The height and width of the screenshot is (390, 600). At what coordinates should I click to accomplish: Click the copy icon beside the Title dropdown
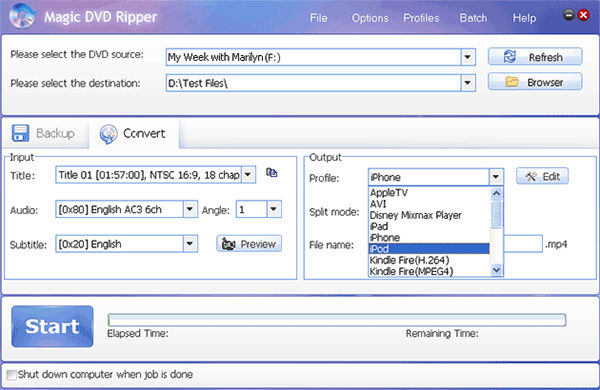271,173
